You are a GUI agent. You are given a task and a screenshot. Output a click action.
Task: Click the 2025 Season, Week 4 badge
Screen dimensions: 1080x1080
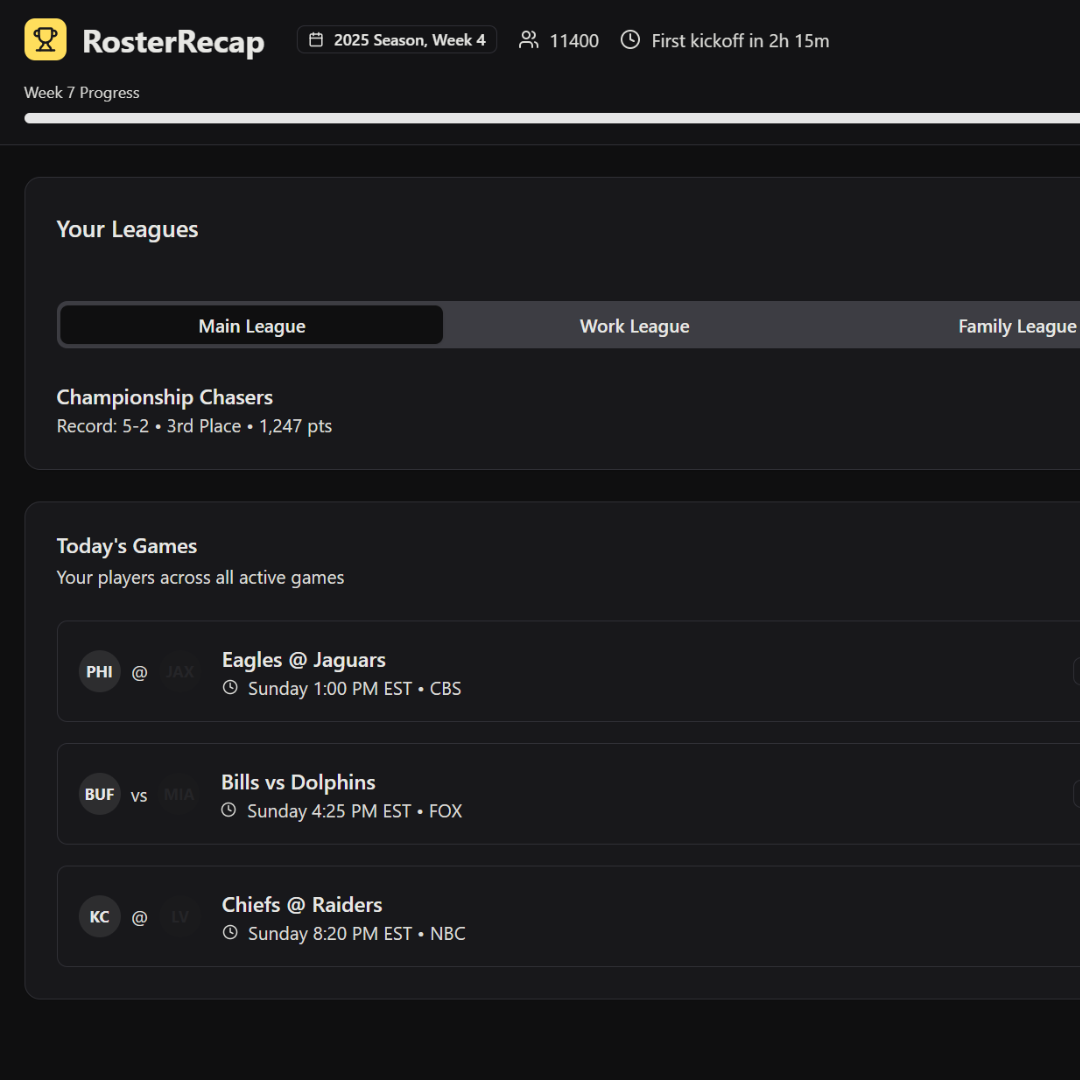pos(397,40)
